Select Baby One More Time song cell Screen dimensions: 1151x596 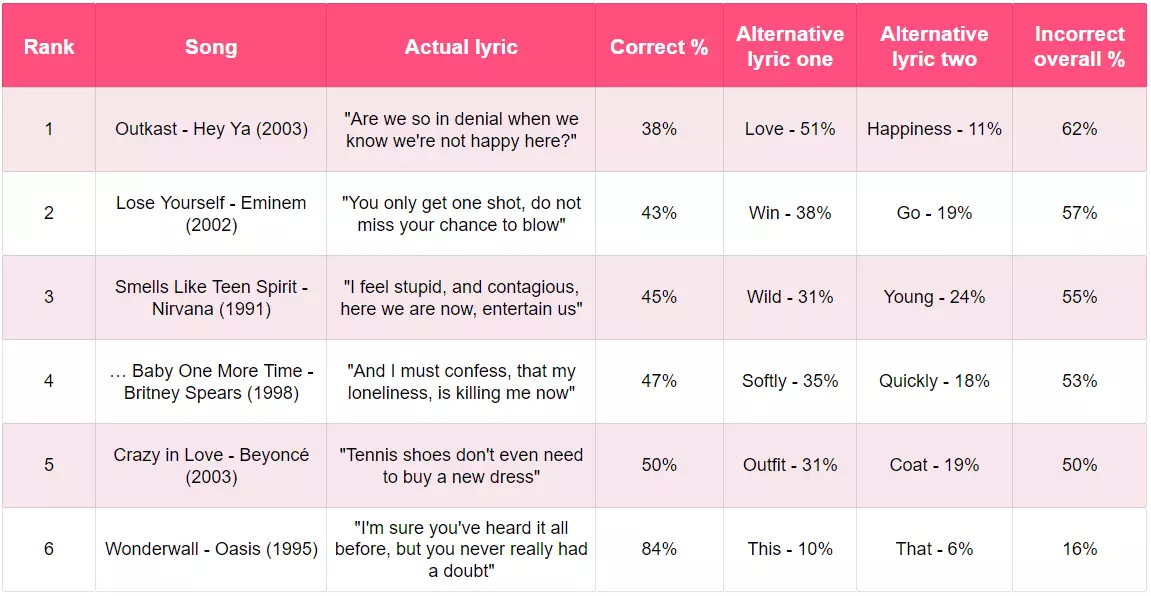pos(211,381)
